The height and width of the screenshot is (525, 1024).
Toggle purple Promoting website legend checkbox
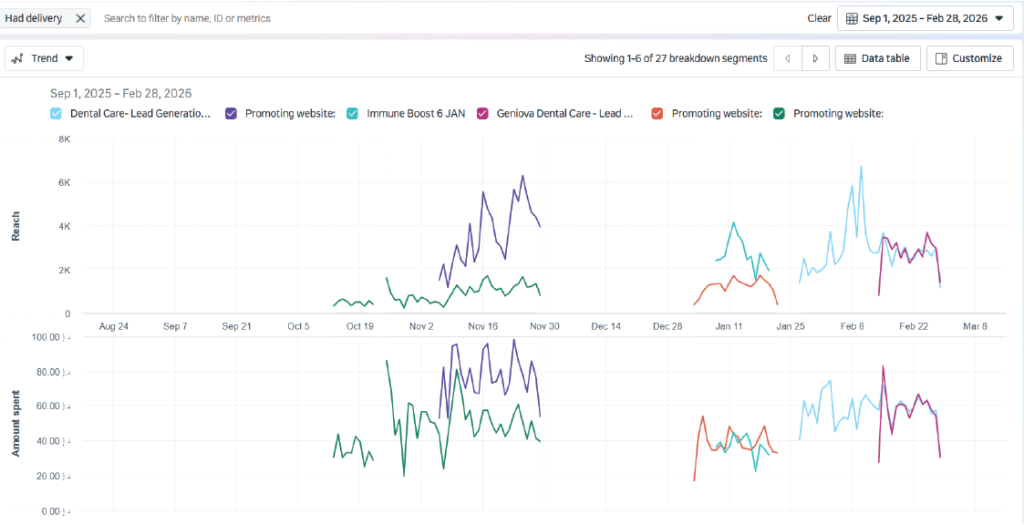(231, 114)
